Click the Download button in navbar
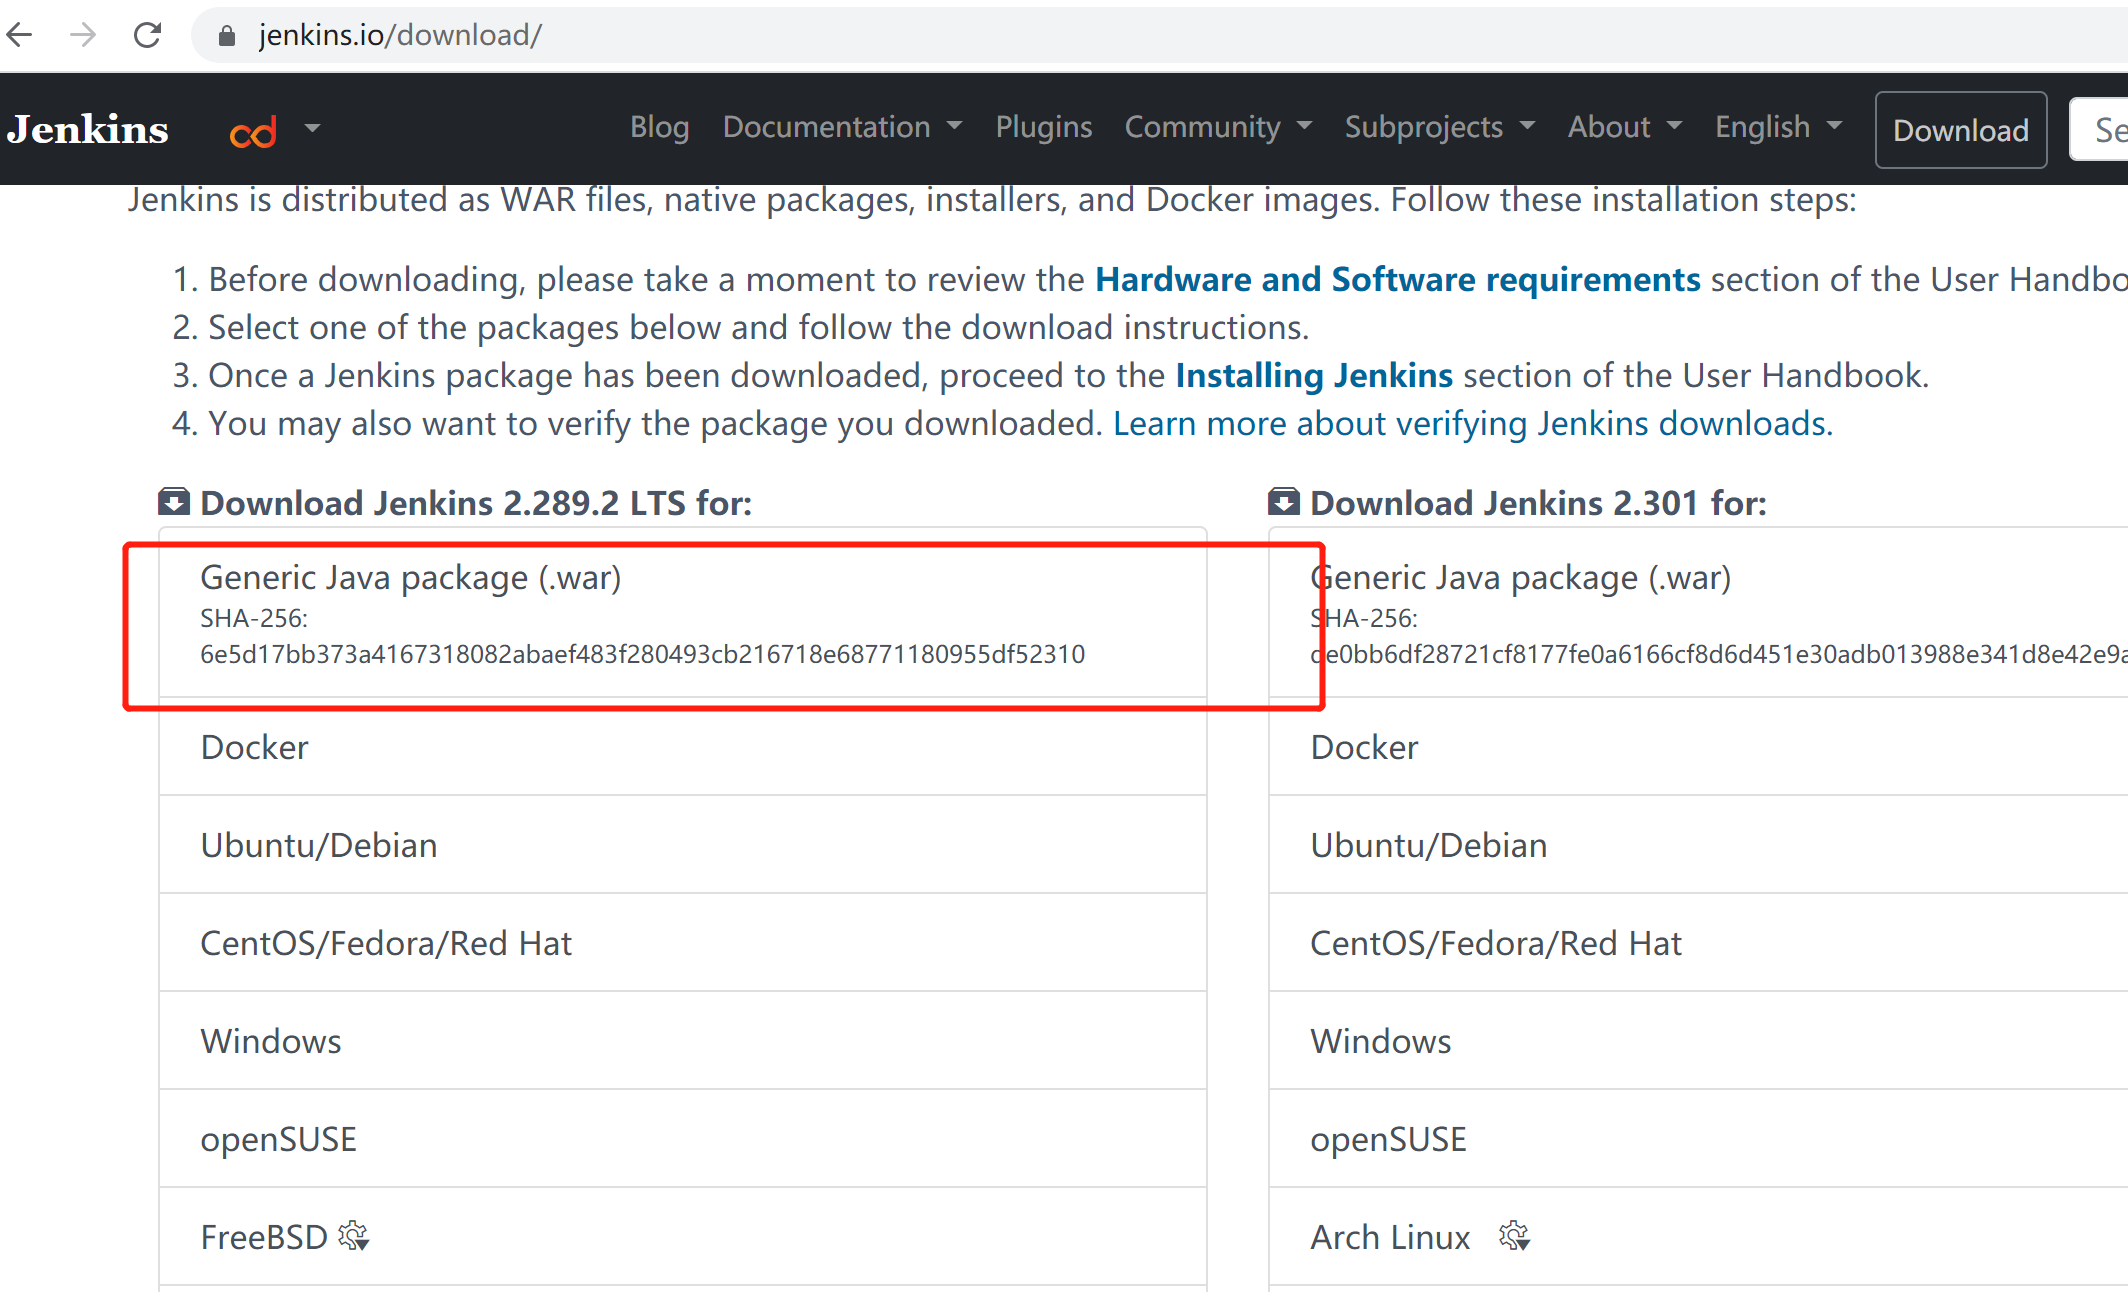 pyautogui.click(x=1961, y=130)
